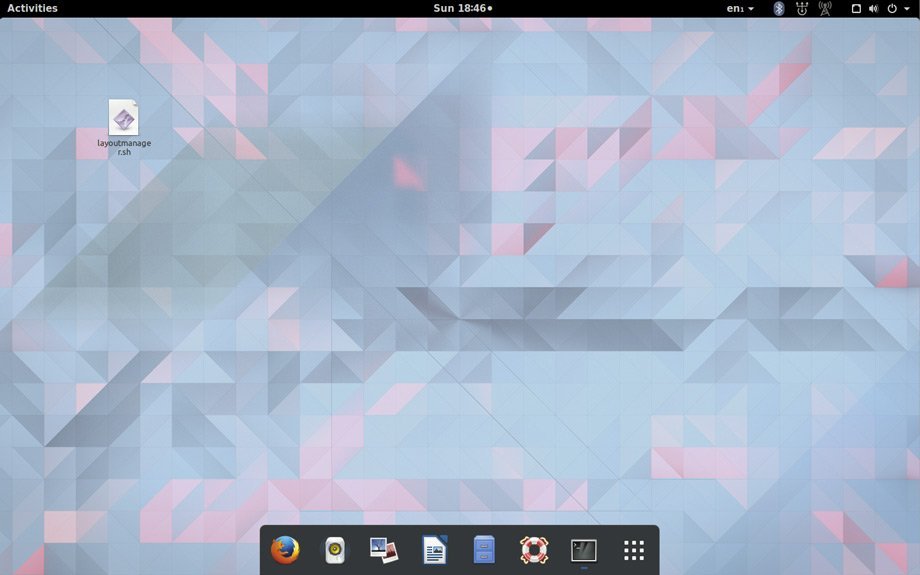Open the Activities overview
920x575 pixels.
tap(32, 8)
